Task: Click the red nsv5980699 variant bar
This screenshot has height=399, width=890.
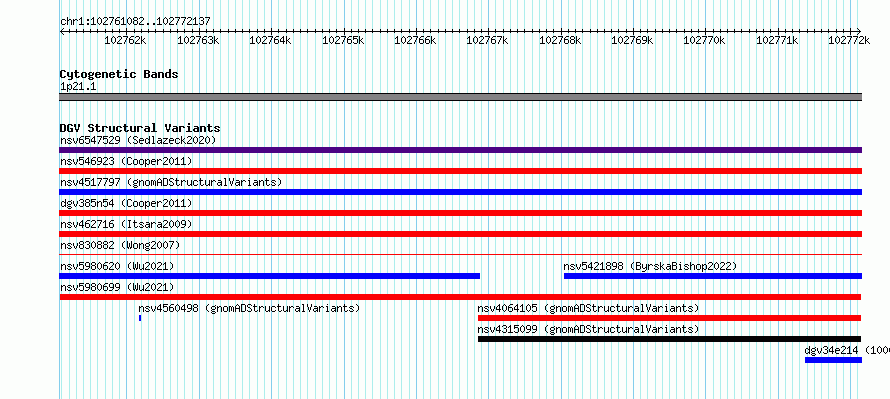Action: [460, 297]
